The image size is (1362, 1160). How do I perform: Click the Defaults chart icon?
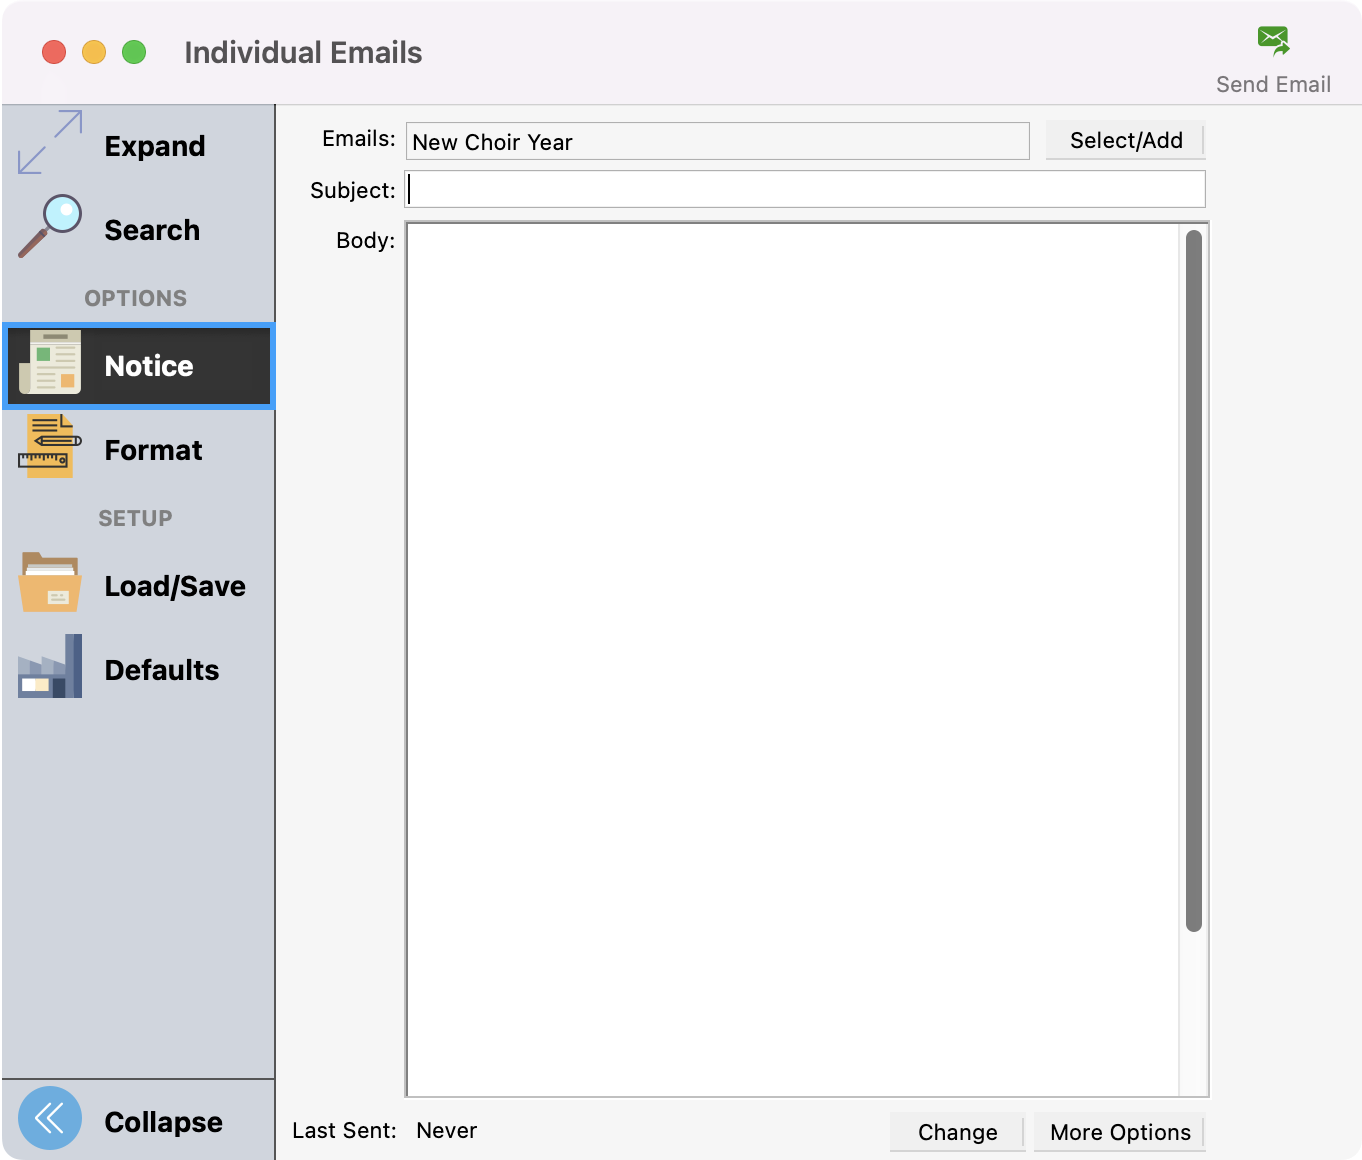point(49,666)
